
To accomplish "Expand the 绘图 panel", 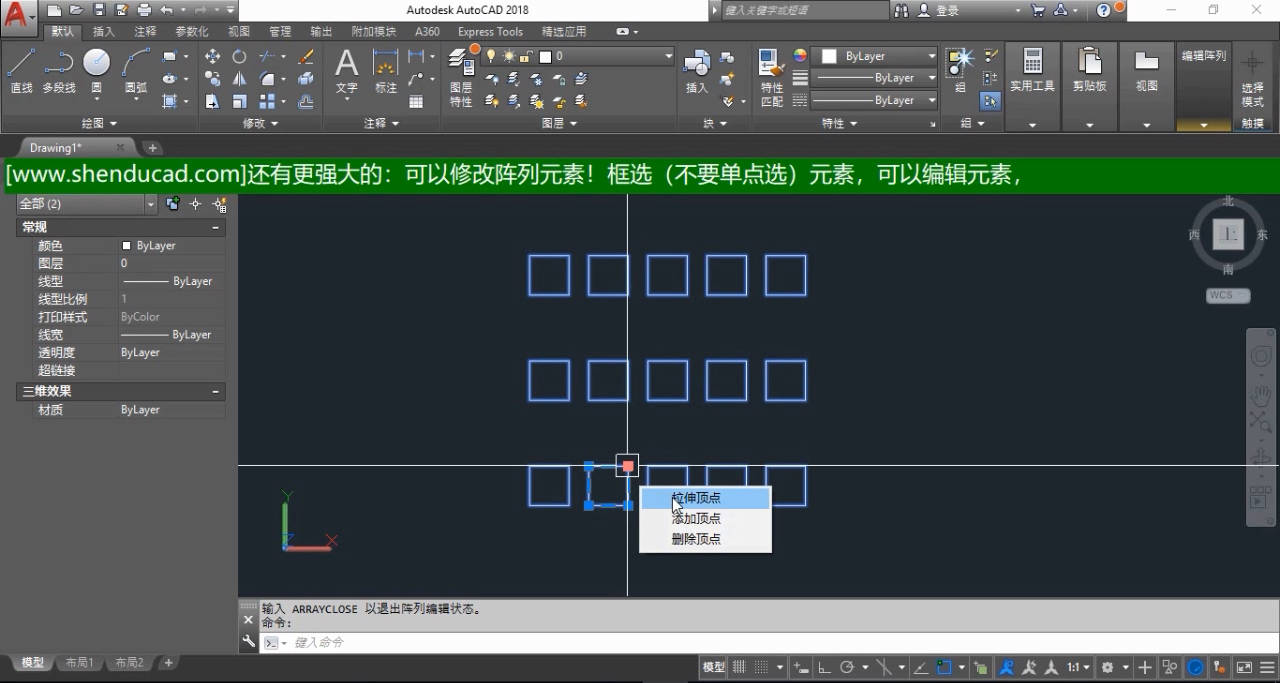I will click(99, 123).
